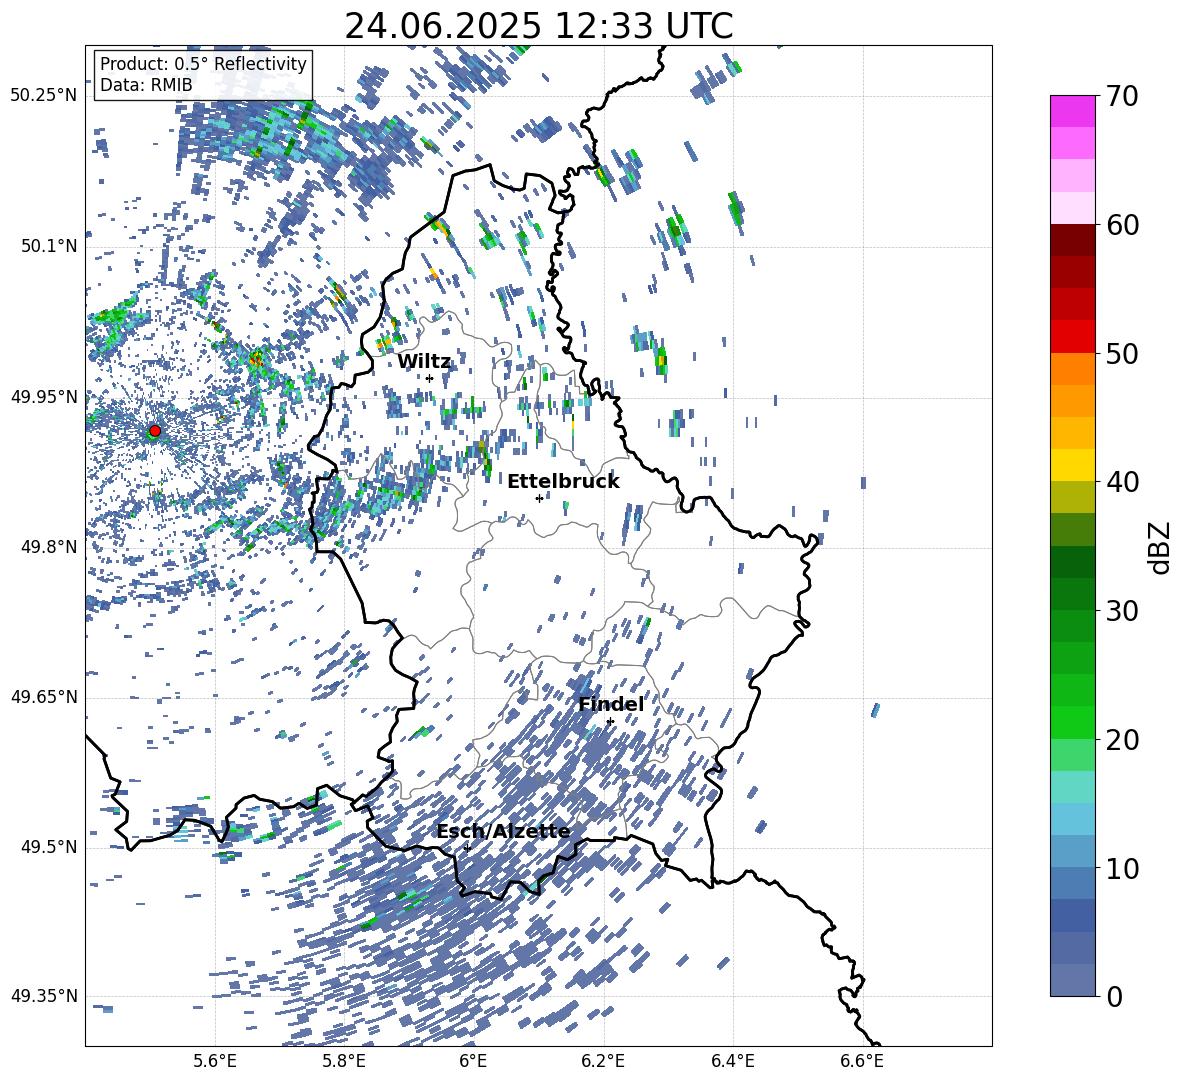
Task: Click the 6.4°E longitude tick label
Action: (x=732, y=1061)
